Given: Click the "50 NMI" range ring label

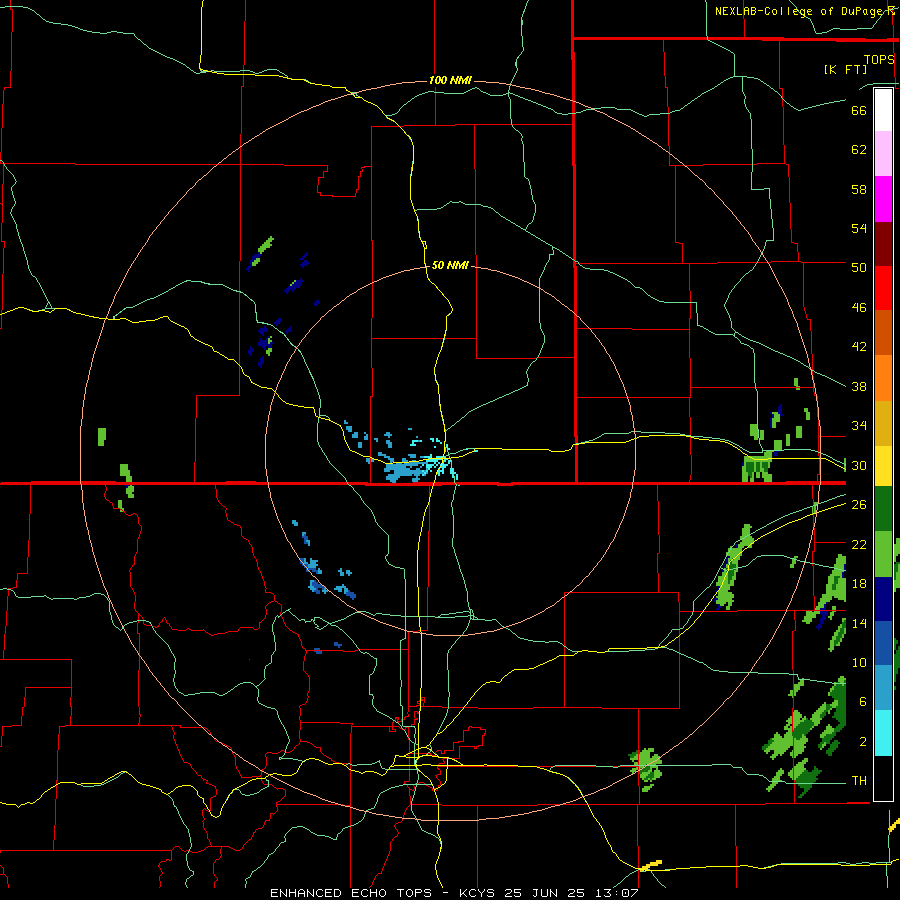Looking at the screenshot, I should pyautogui.click(x=450, y=265).
